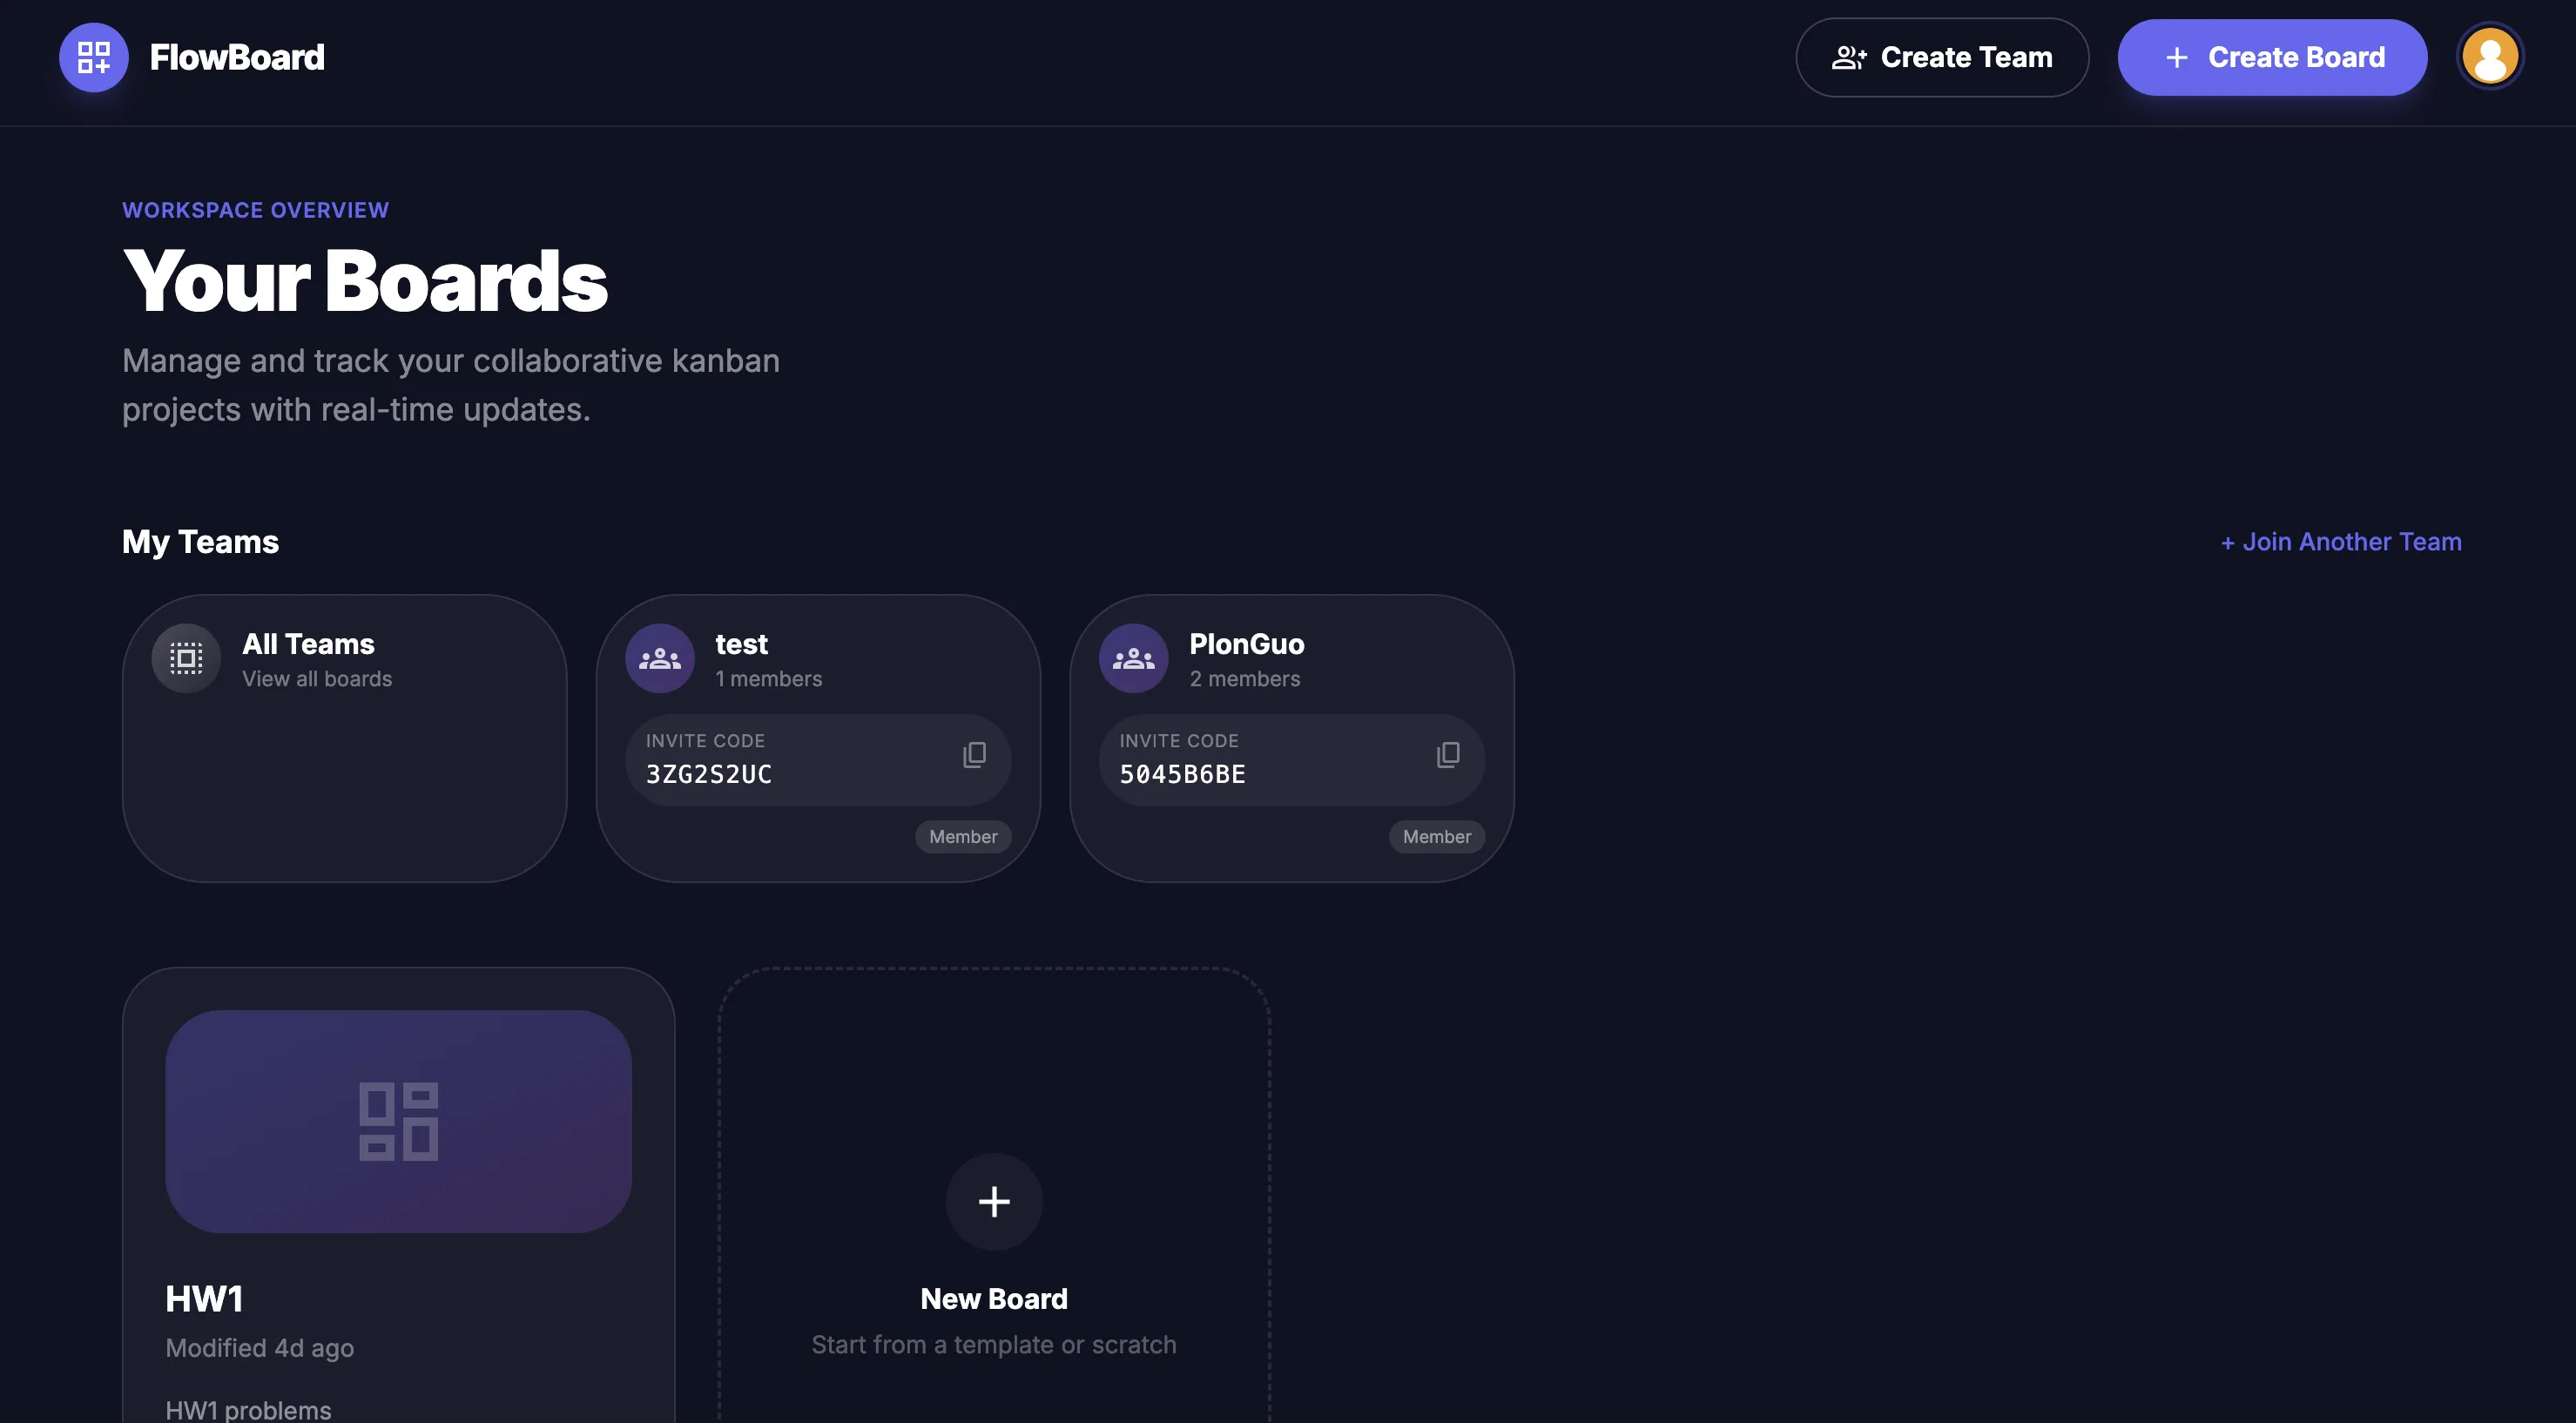Click the WORKSPACE OVERVIEW label
This screenshot has width=2576, height=1423.
(x=256, y=210)
